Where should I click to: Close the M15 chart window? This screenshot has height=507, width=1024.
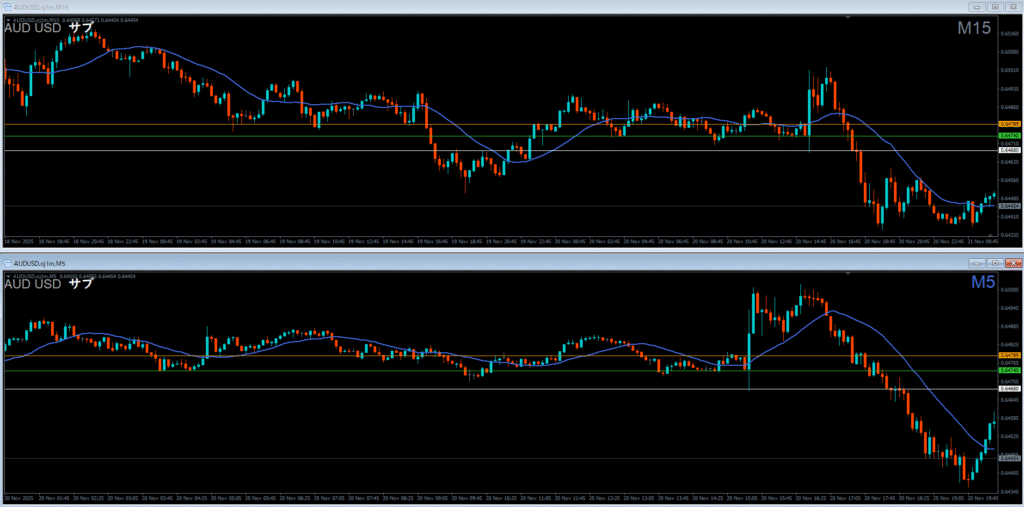point(1012,7)
